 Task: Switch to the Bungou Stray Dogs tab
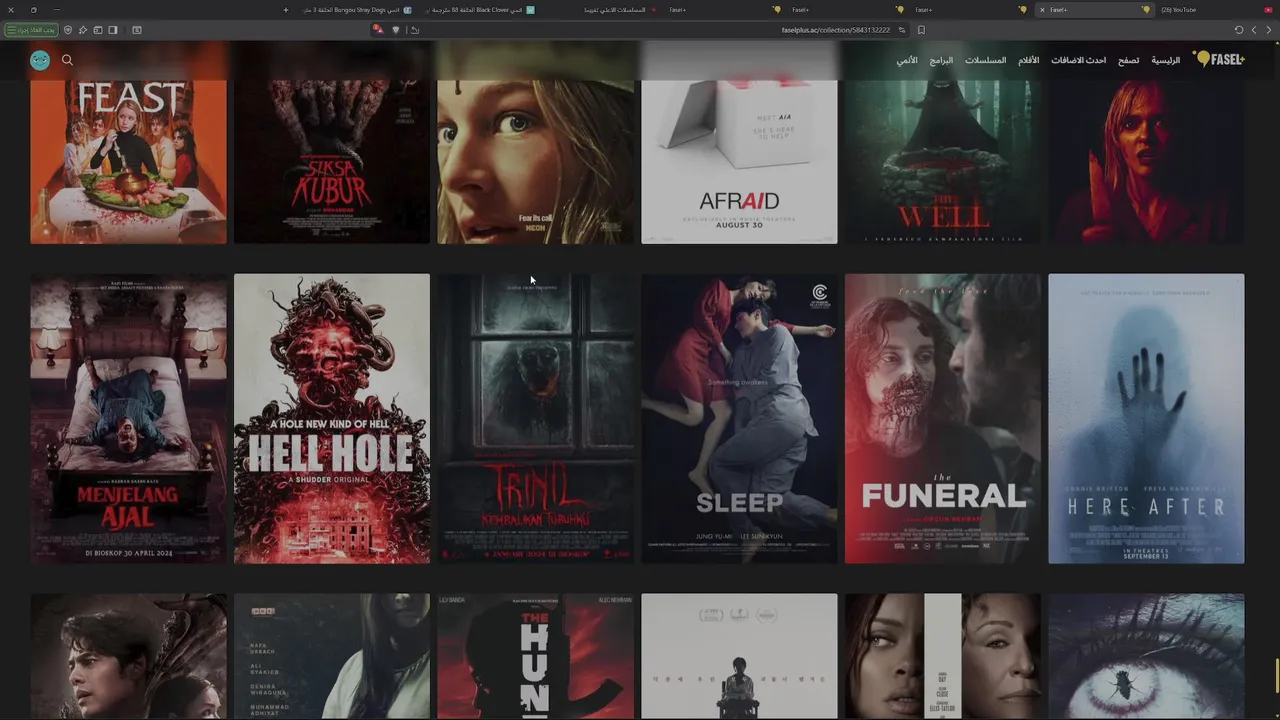[356, 10]
